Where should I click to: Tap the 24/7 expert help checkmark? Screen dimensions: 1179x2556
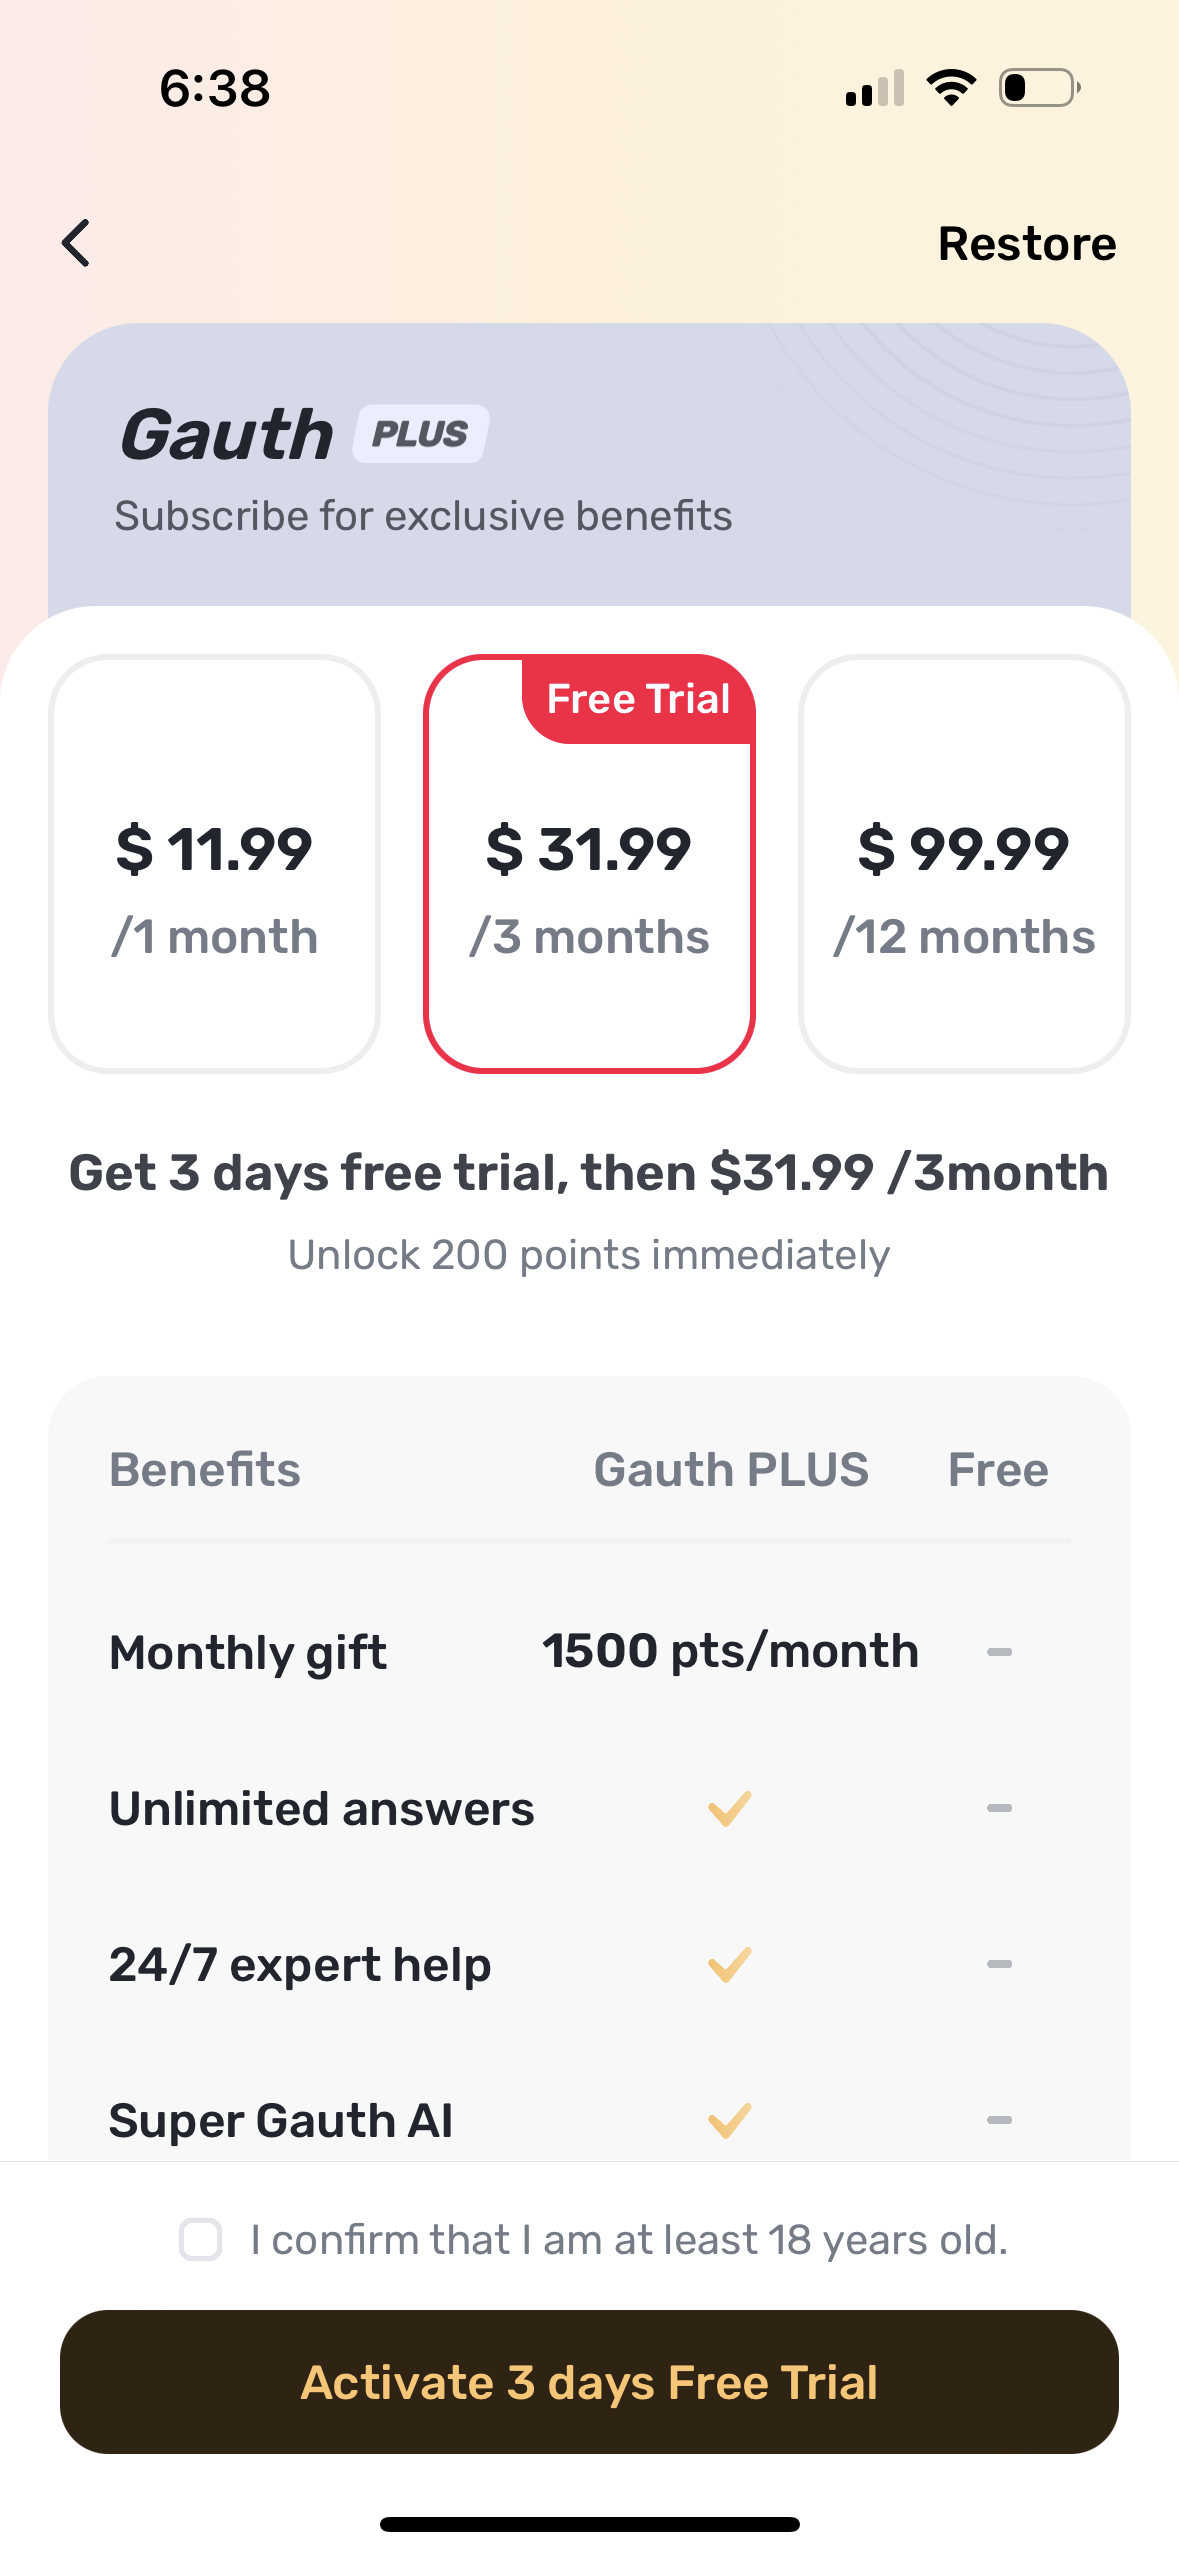[729, 1964]
